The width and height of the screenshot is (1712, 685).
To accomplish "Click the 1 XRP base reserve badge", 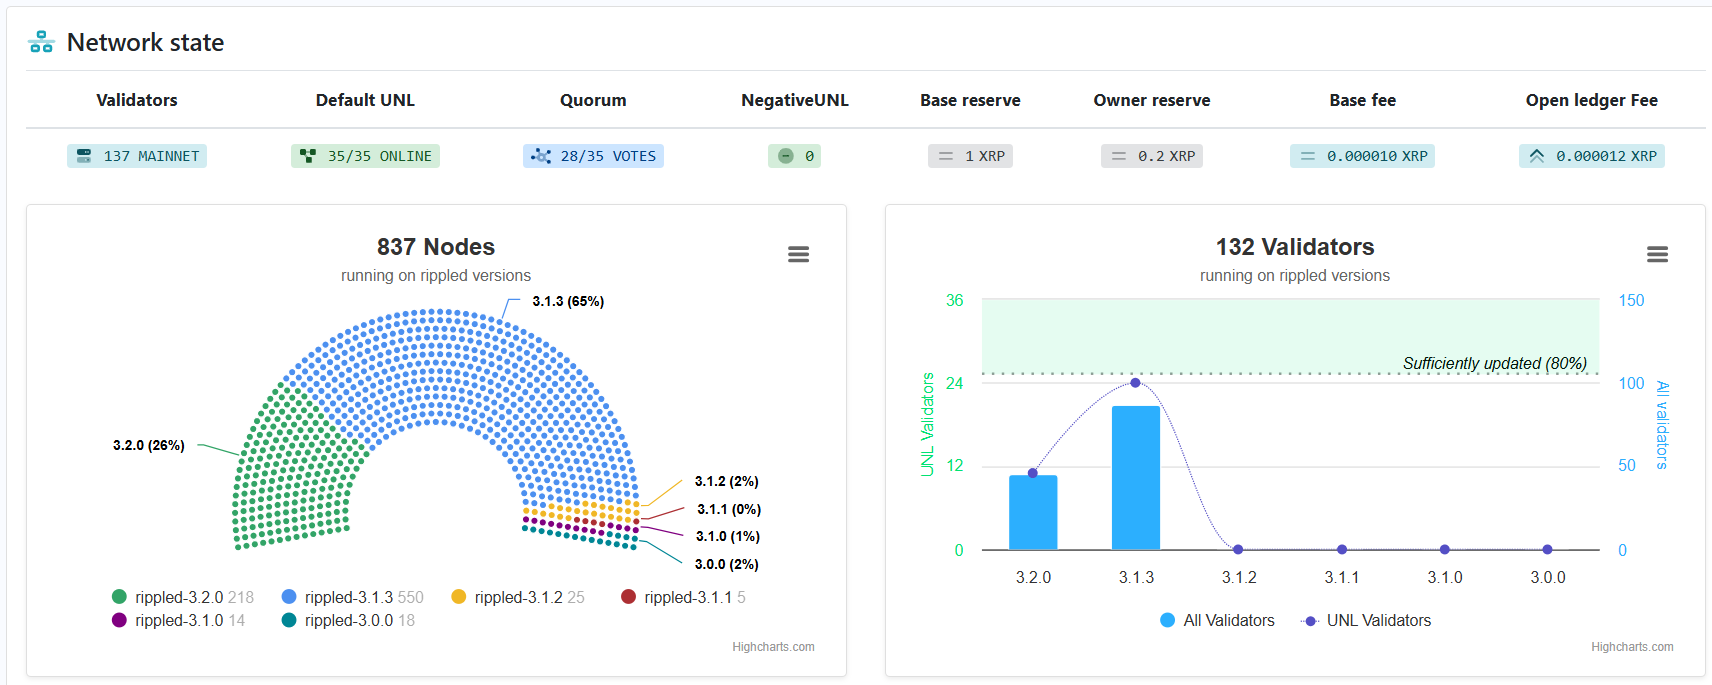I will (970, 156).
